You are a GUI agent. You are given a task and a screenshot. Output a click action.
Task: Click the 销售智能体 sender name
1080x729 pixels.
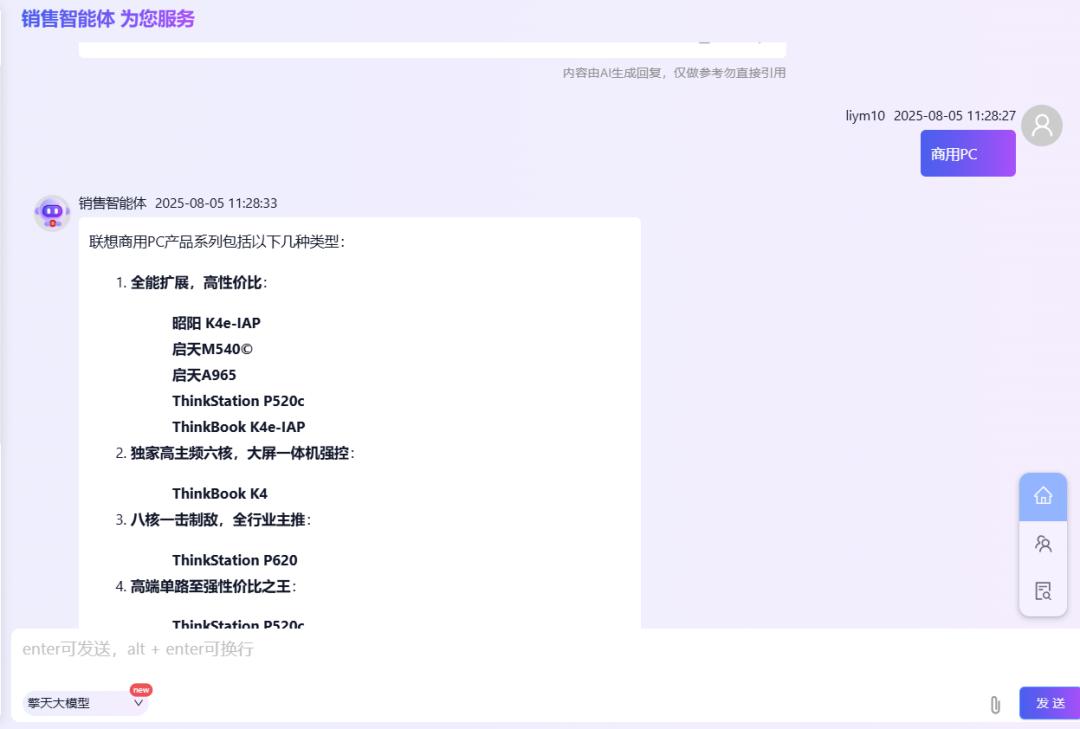tap(112, 203)
